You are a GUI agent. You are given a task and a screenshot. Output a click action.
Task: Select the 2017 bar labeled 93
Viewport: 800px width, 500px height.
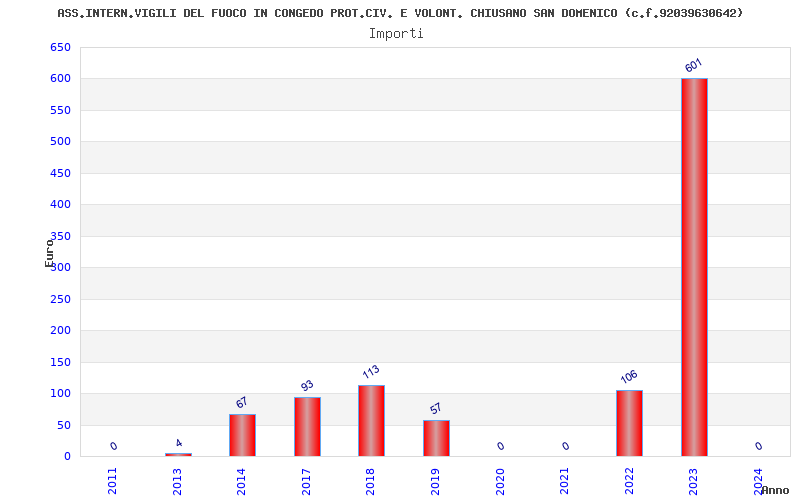pyautogui.click(x=307, y=427)
